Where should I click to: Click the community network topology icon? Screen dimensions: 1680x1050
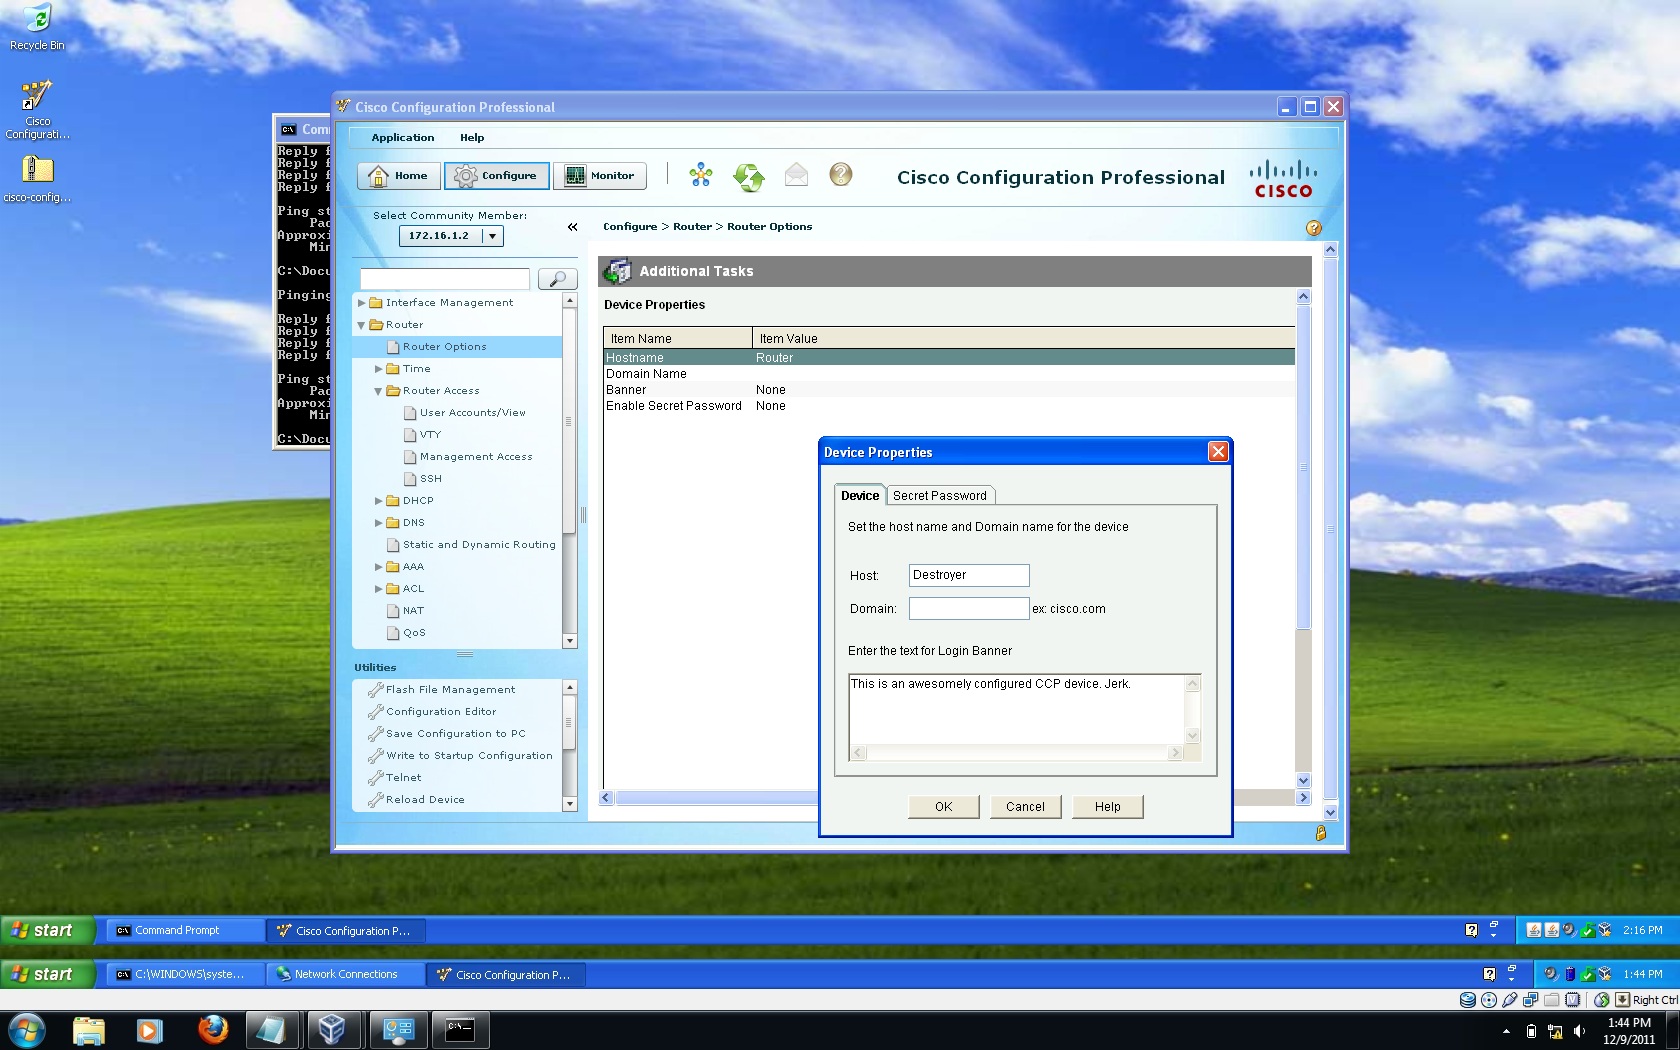701,176
